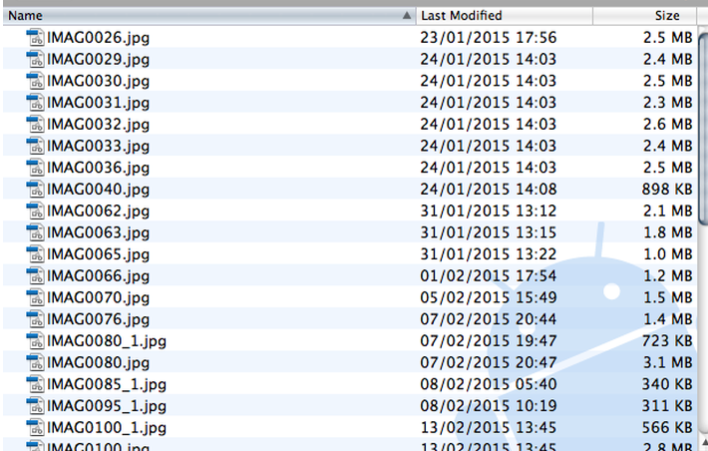Click the file name IMAG0032.jpg

tap(98, 125)
